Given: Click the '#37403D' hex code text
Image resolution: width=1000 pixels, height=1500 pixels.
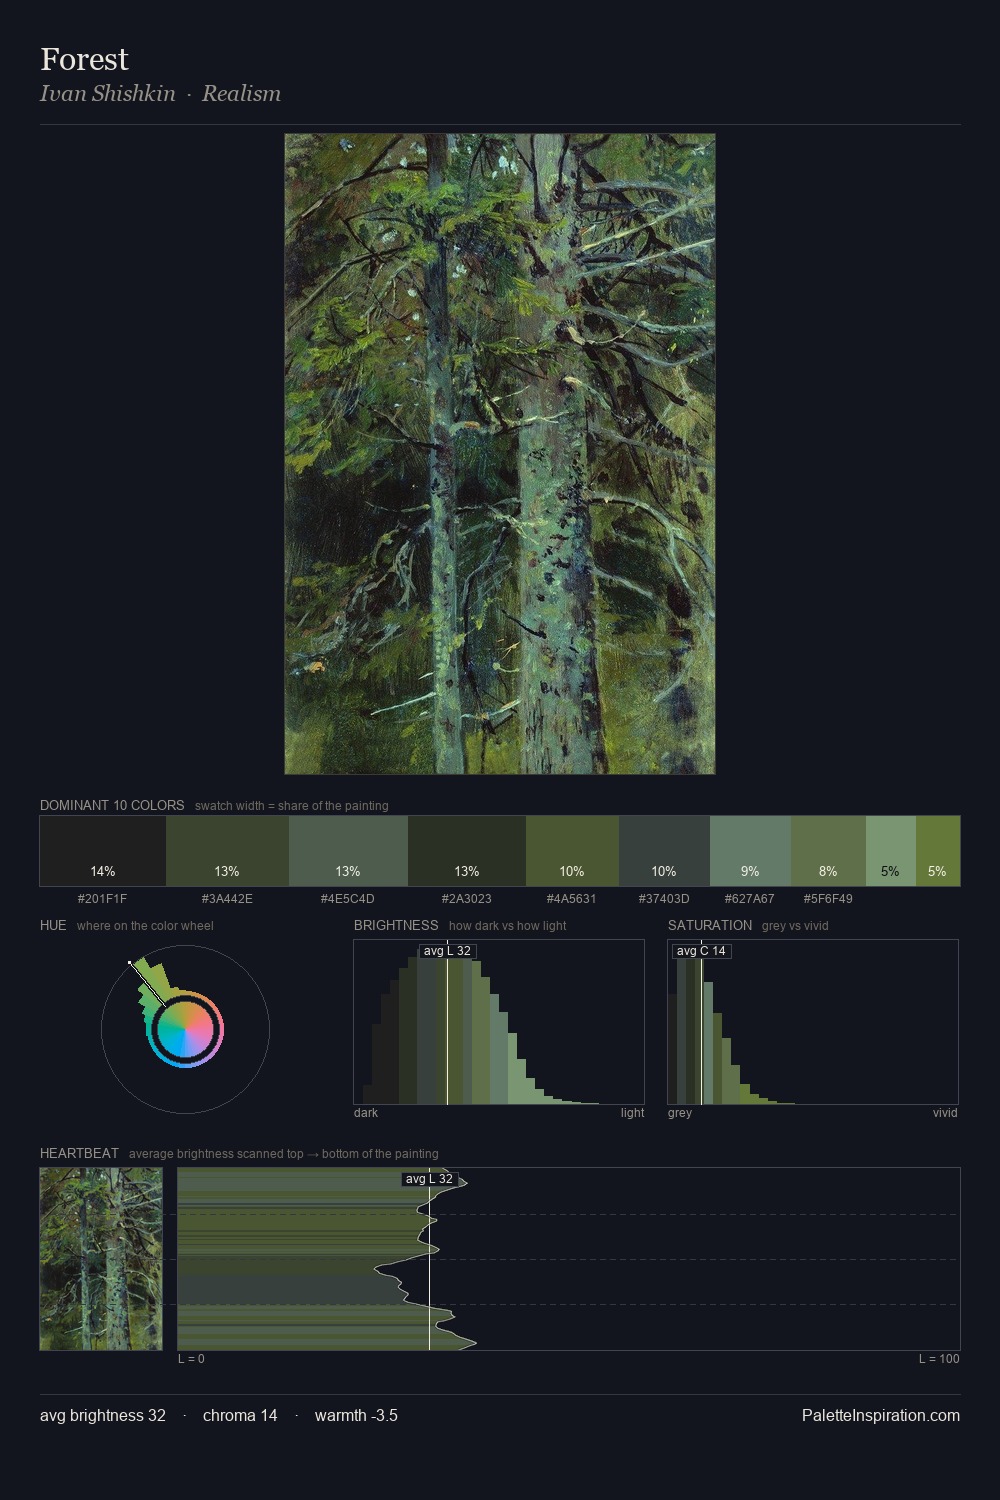Looking at the screenshot, I should pyautogui.click(x=664, y=899).
